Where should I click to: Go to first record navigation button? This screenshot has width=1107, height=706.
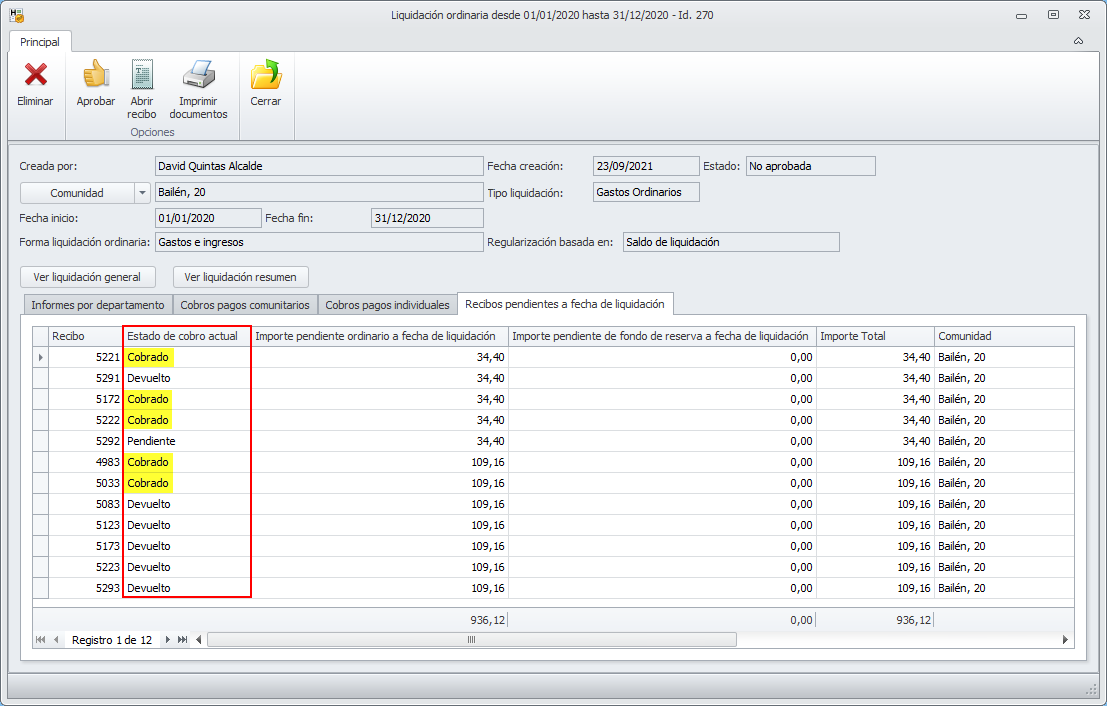[x=40, y=640]
